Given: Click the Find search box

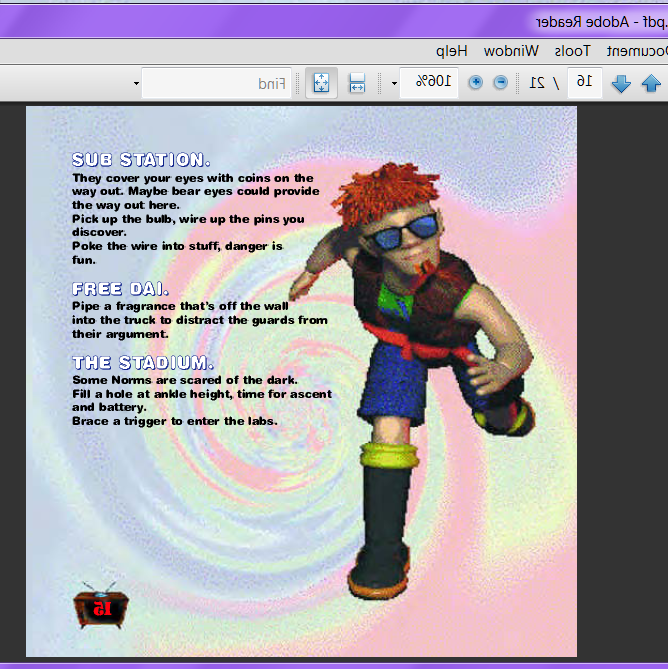Looking at the screenshot, I should pos(217,83).
